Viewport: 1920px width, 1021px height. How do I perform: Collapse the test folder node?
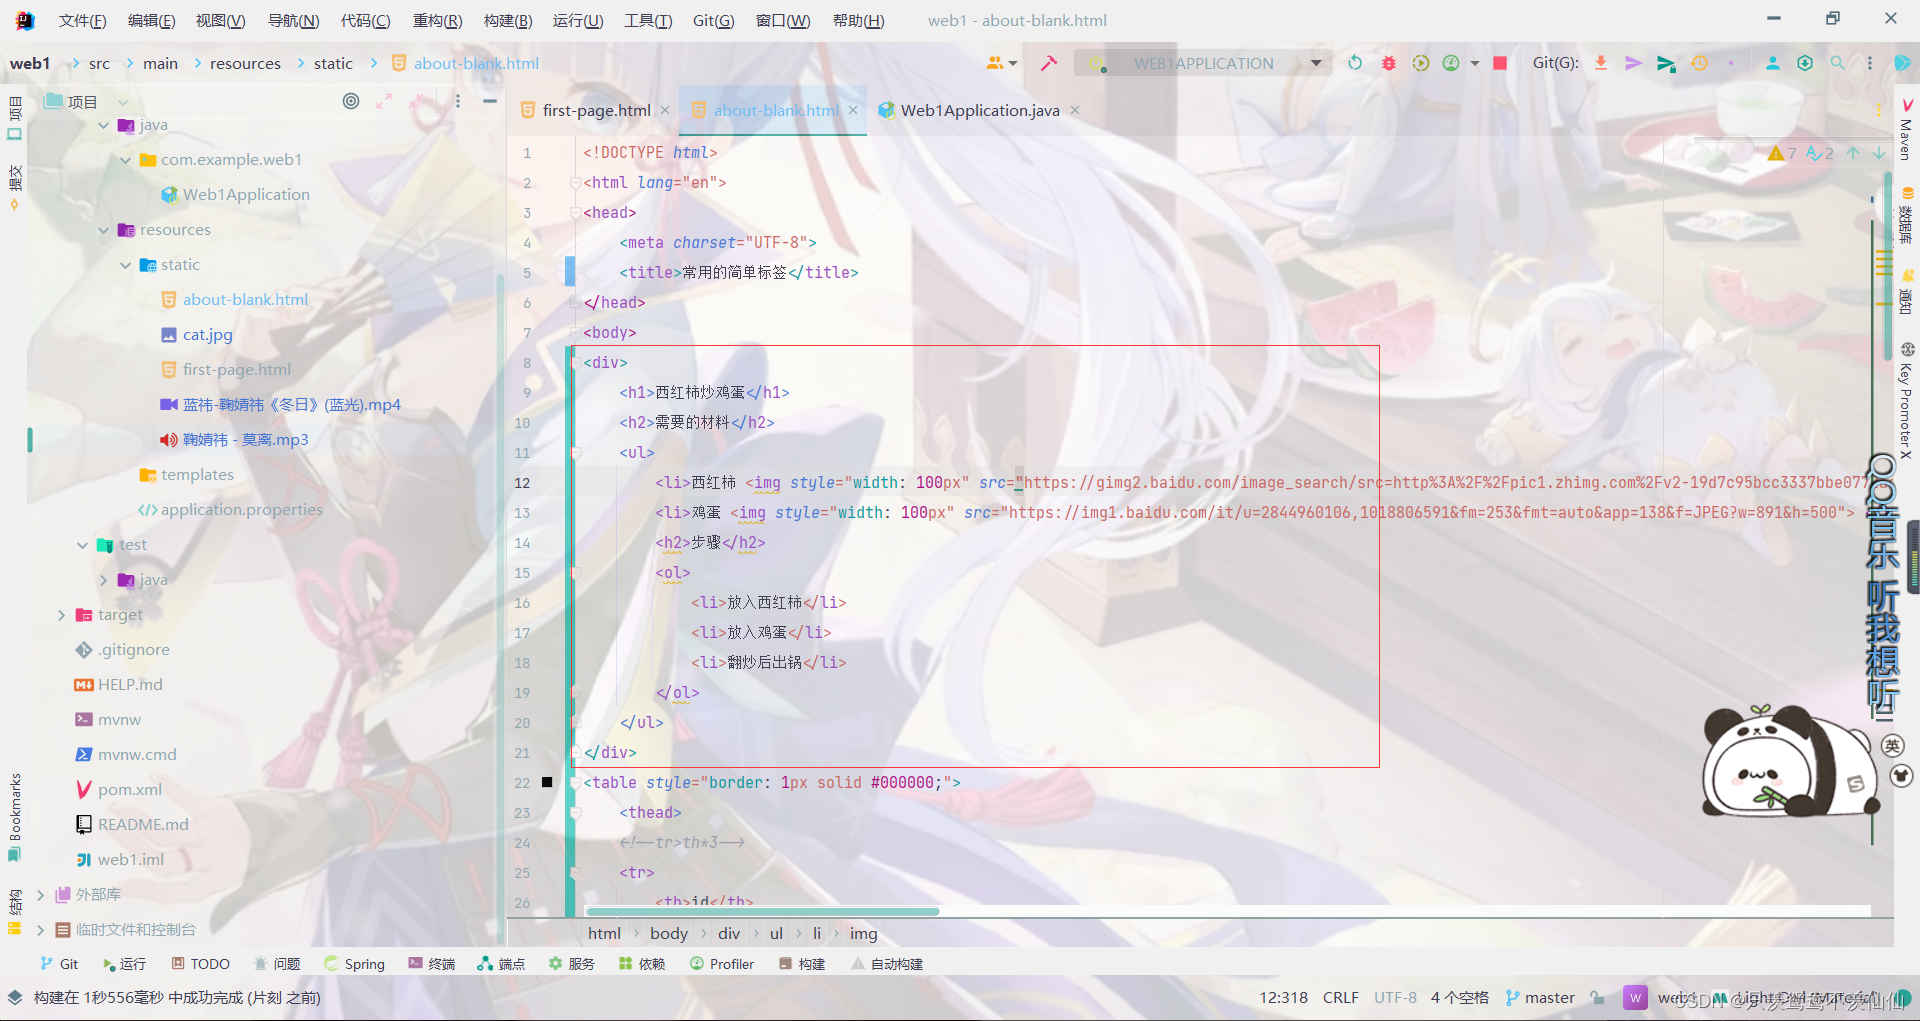pyautogui.click(x=82, y=545)
